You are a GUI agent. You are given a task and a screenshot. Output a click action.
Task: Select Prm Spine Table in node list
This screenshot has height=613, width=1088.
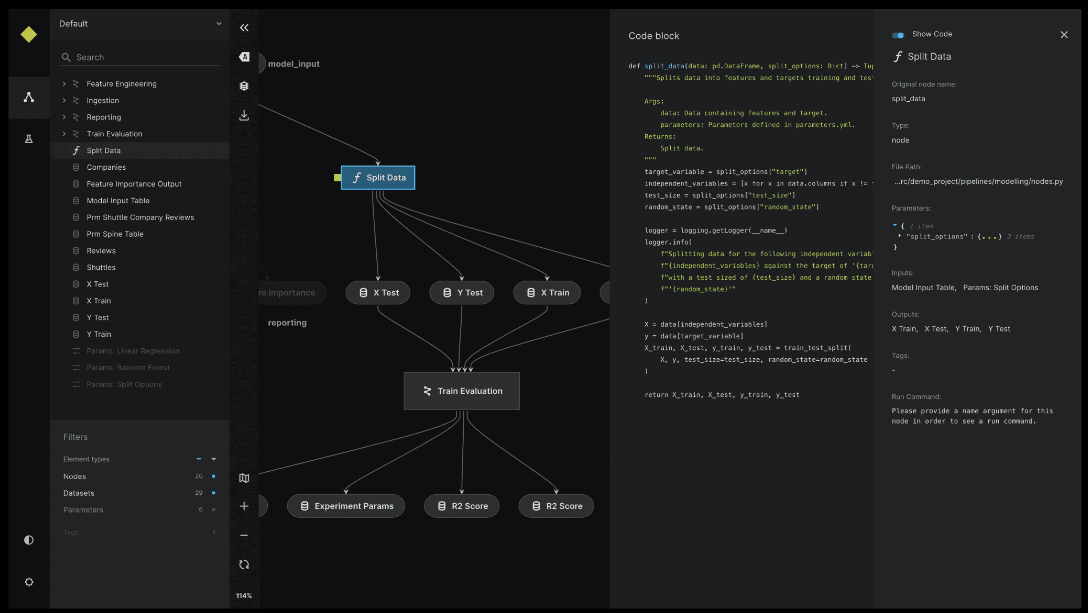114,234
